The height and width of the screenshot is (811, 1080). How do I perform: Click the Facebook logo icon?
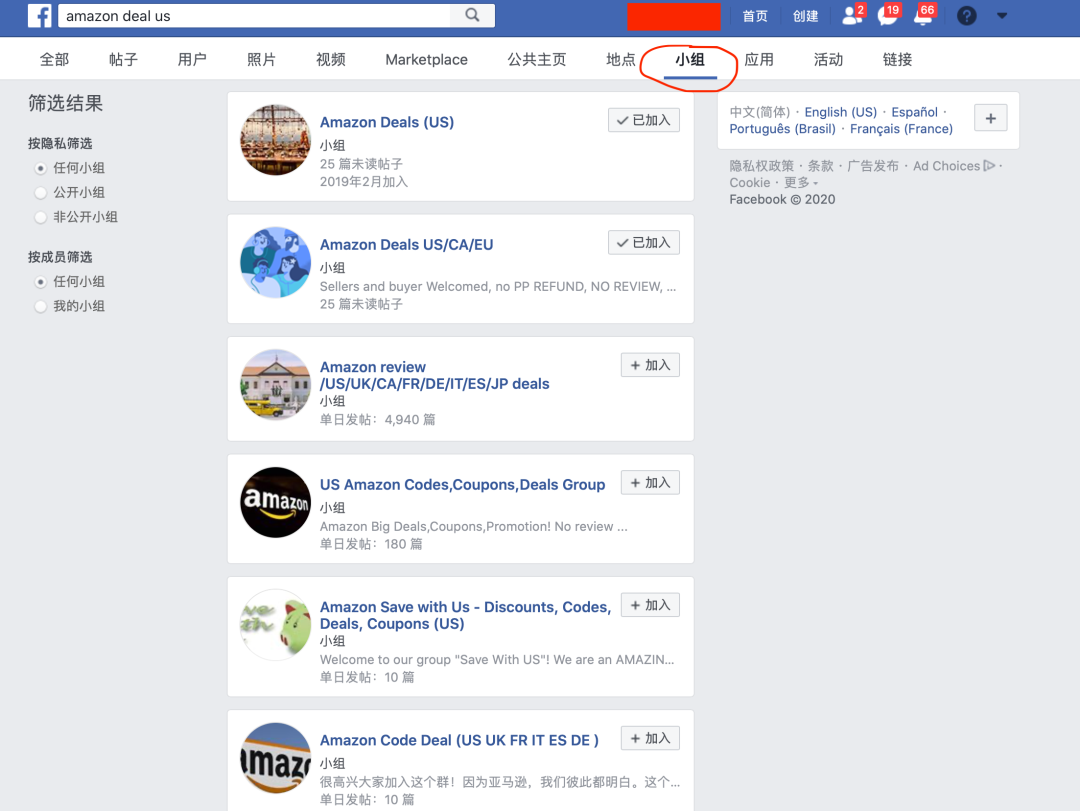(39, 15)
